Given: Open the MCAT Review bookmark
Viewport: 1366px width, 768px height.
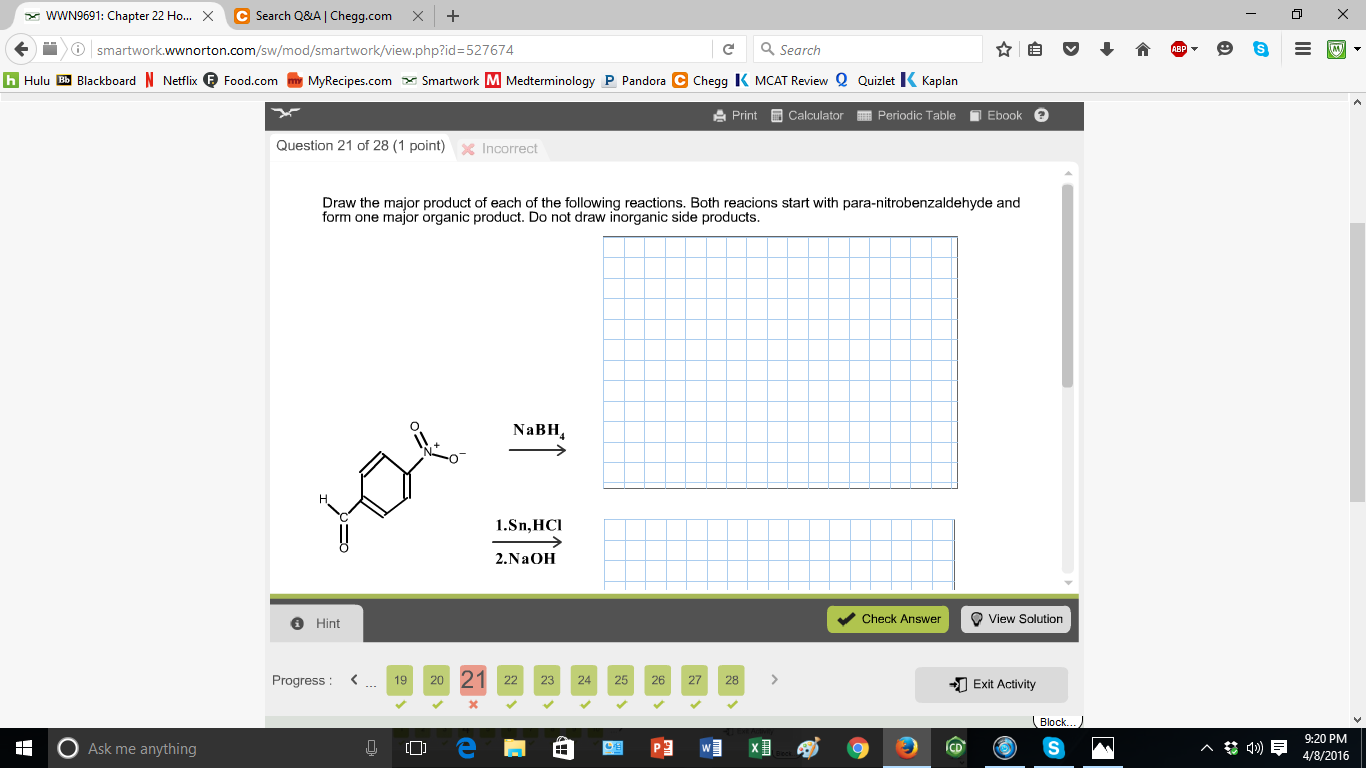Looking at the screenshot, I should click(782, 80).
